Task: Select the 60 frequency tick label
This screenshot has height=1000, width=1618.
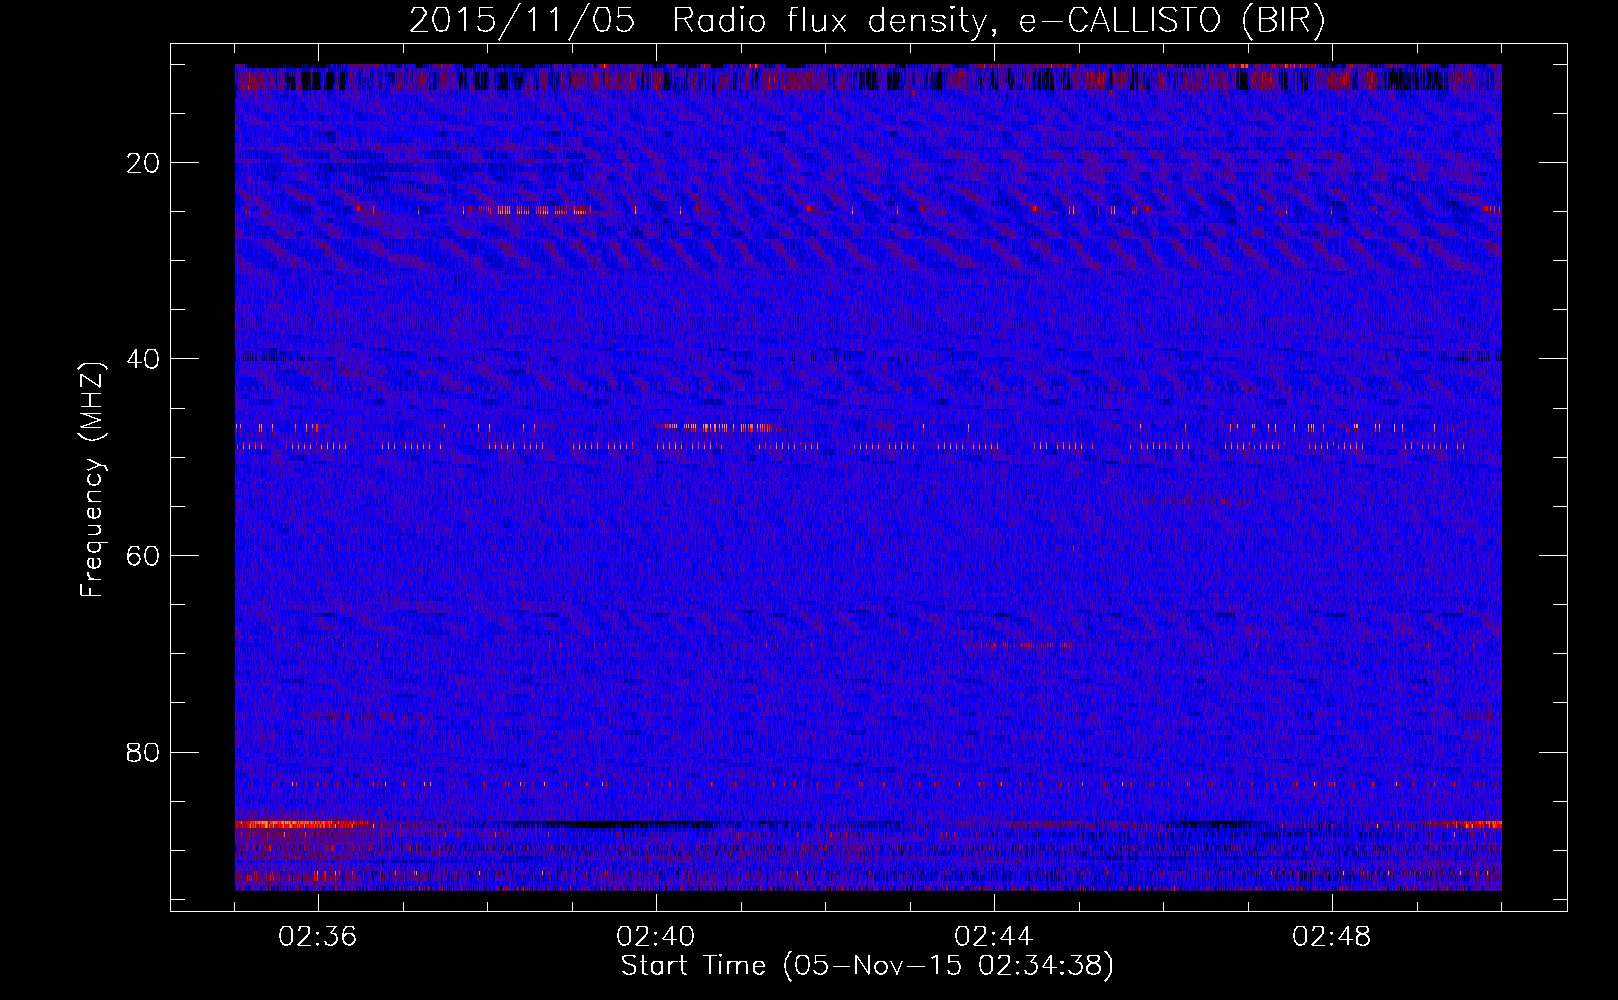Action: (x=144, y=556)
